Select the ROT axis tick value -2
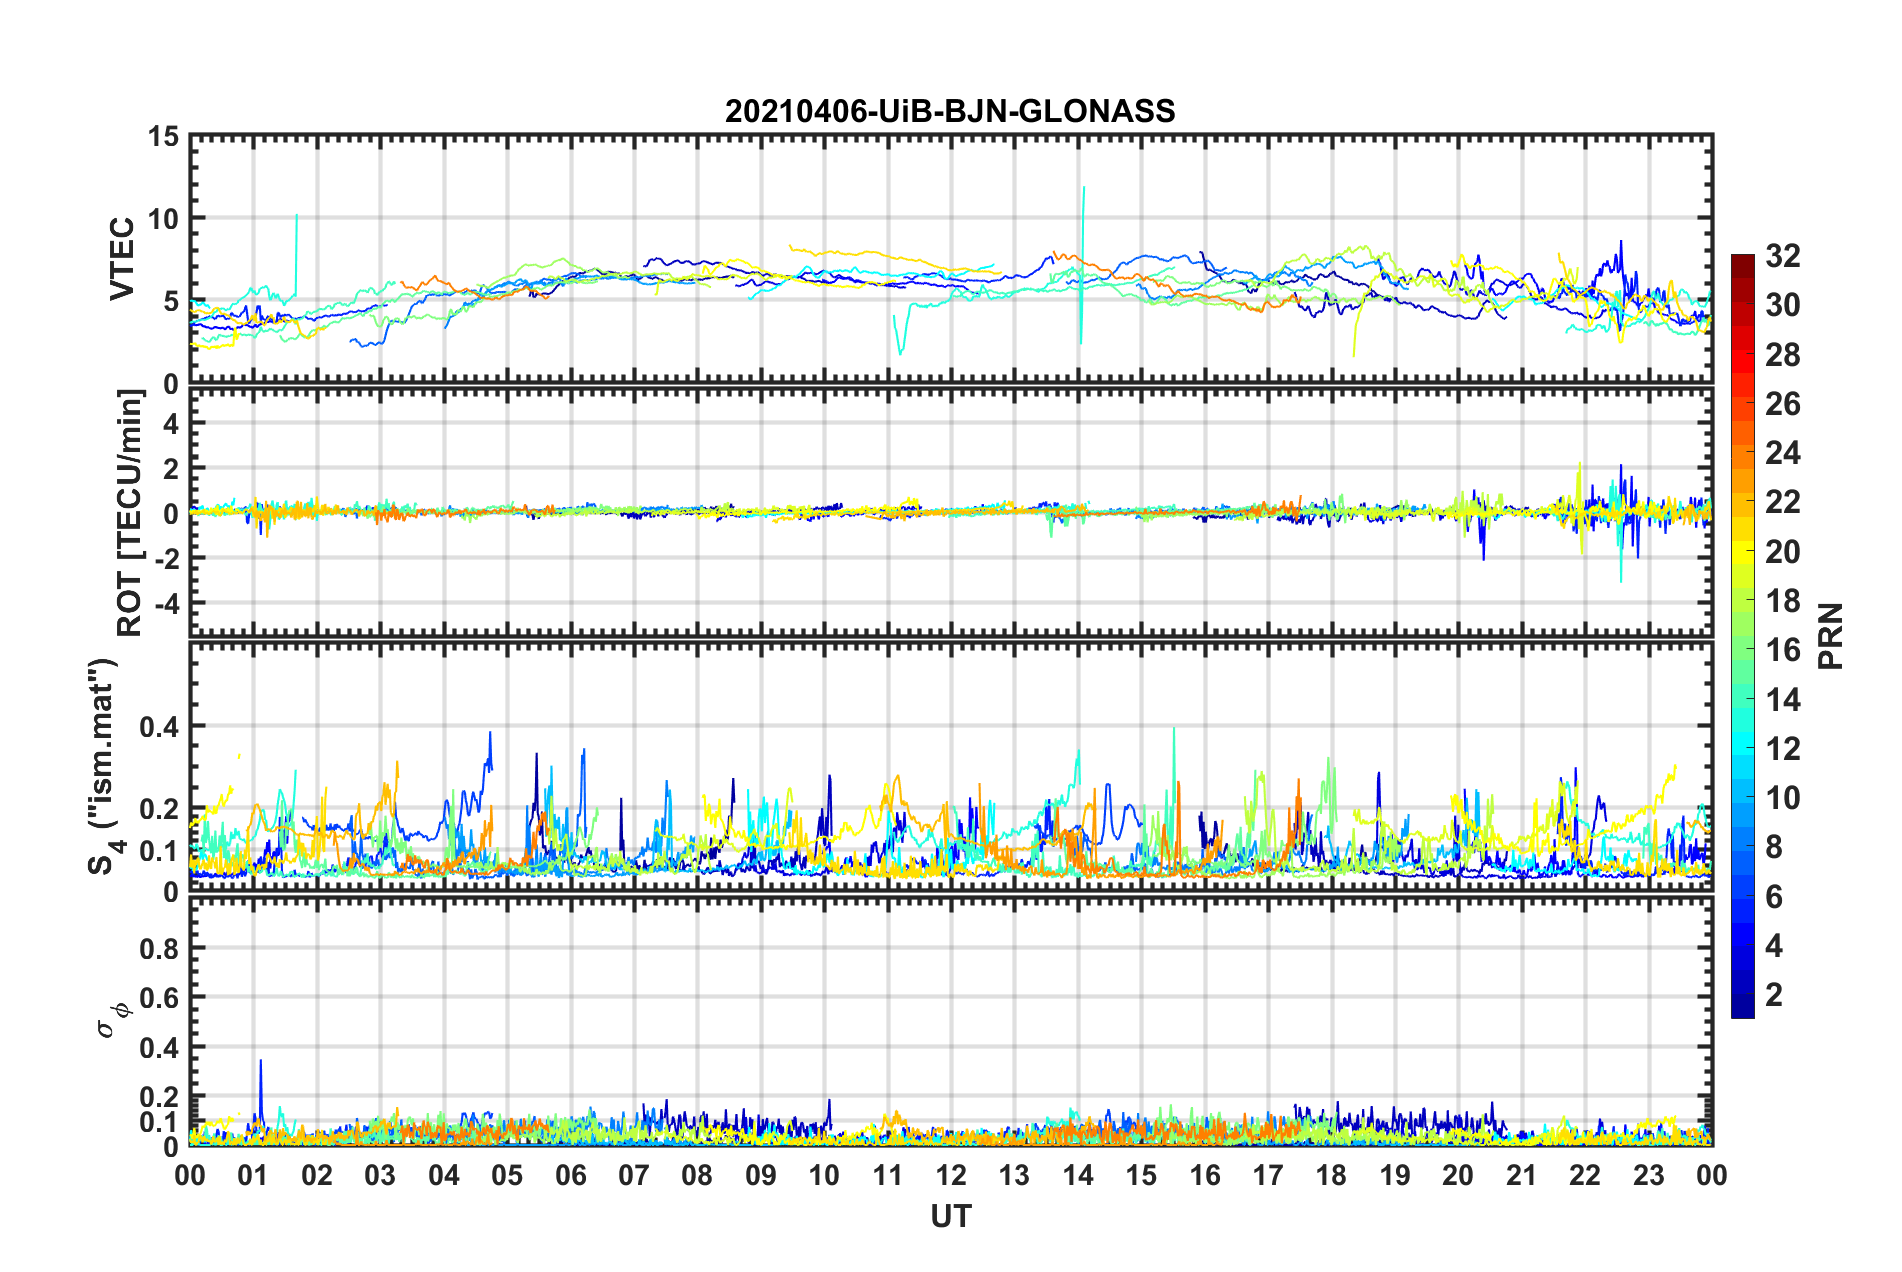 click(165, 558)
